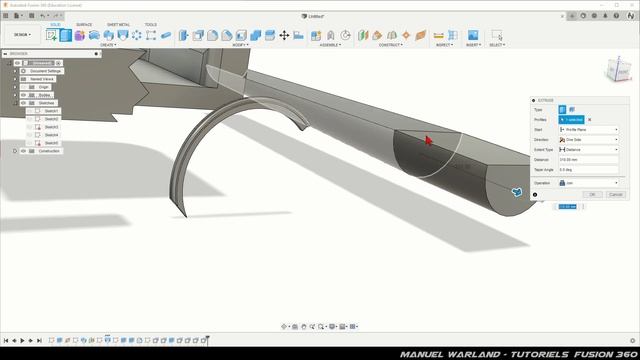Show Sketch3 via its eye icon
Viewport: 640px width, 360px height.
[x=30, y=127]
